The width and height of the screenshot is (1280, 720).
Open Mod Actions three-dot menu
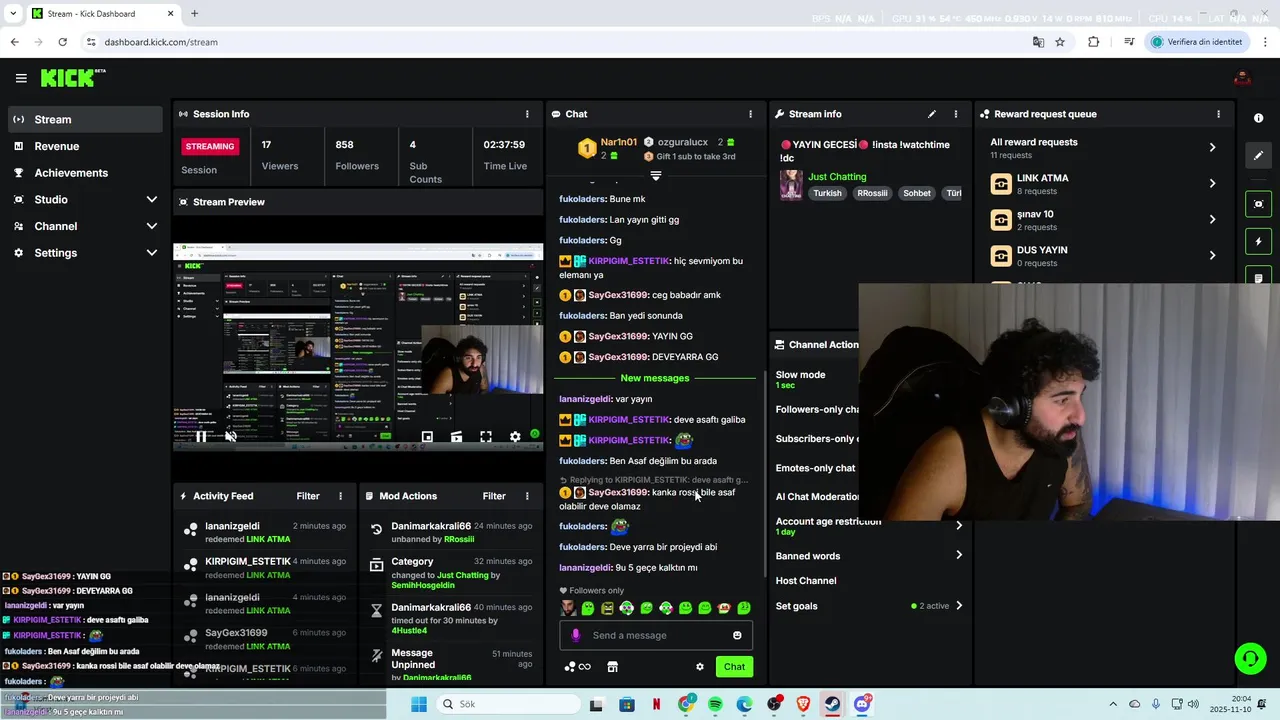click(x=527, y=496)
